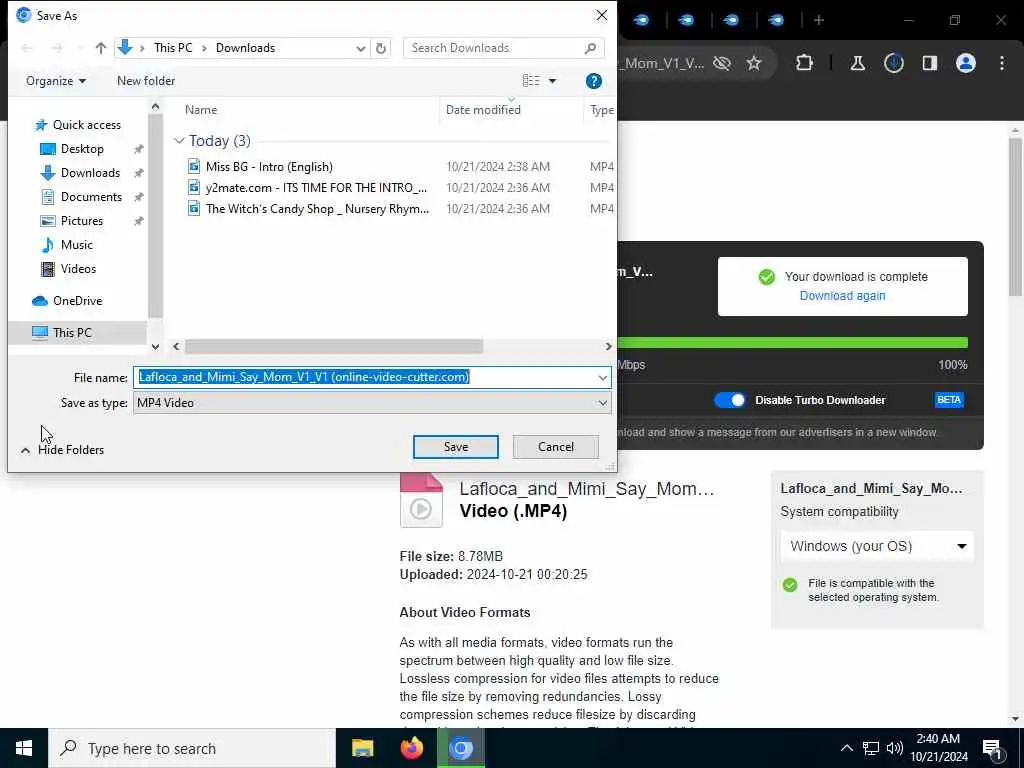The height and width of the screenshot is (768, 1024).
Task: Open volume control in system tray
Action: 895,748
